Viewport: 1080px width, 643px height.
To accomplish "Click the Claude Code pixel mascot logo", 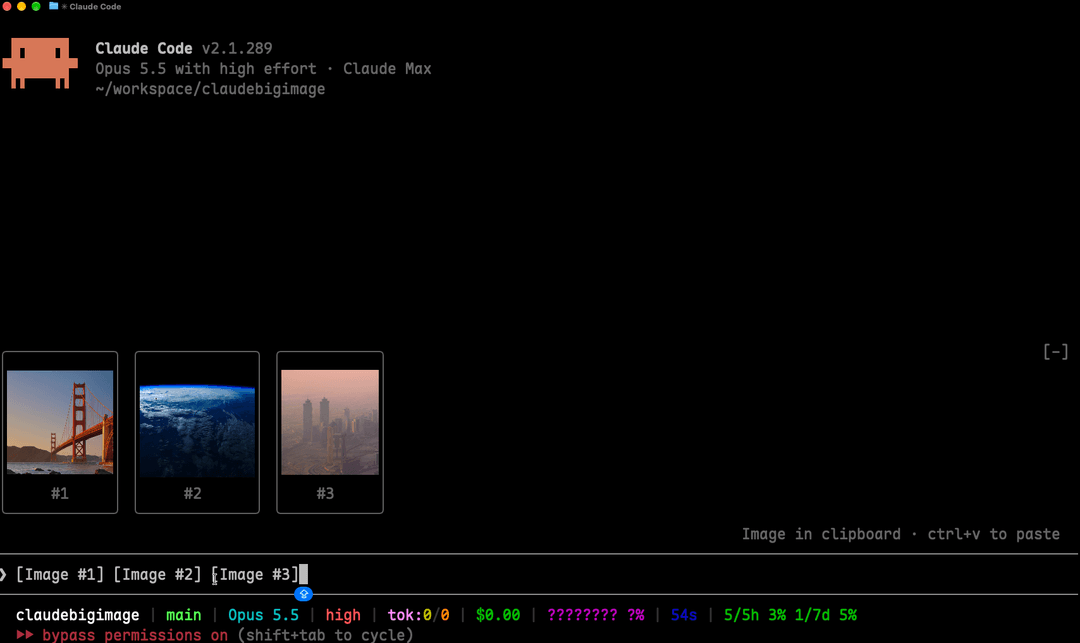I will click(40, 63).
